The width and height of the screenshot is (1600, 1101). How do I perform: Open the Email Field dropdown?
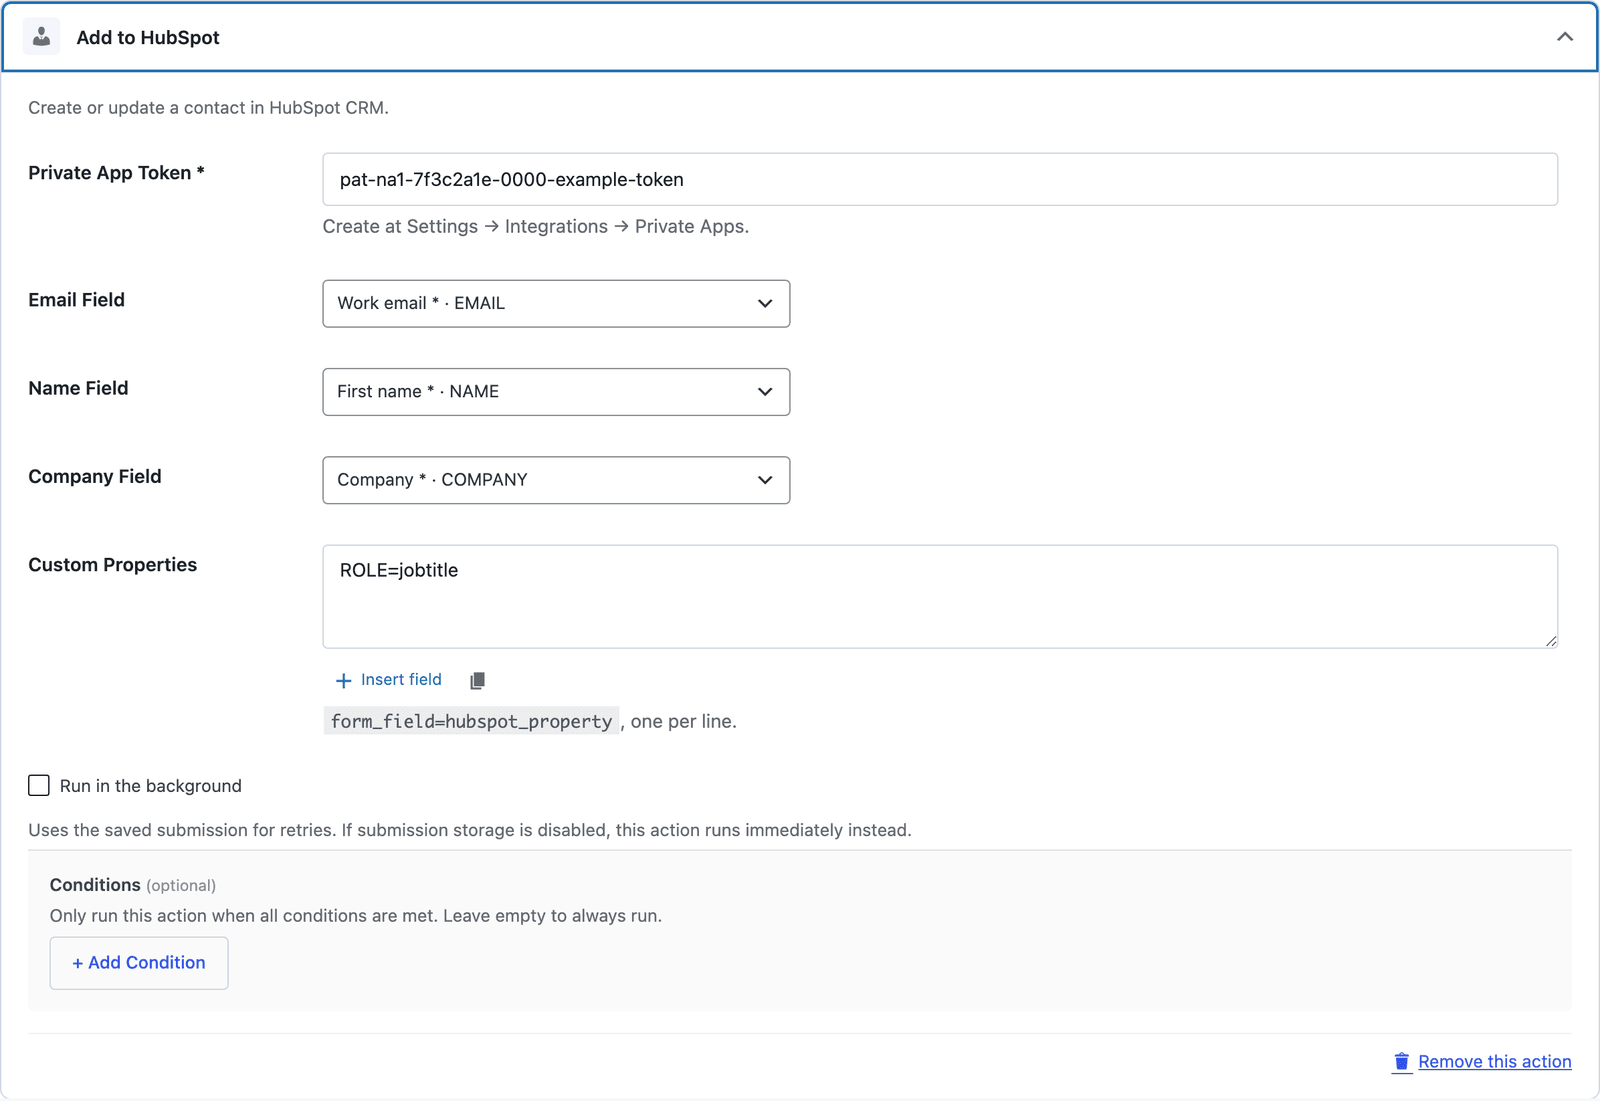click(x=556, y=304)
